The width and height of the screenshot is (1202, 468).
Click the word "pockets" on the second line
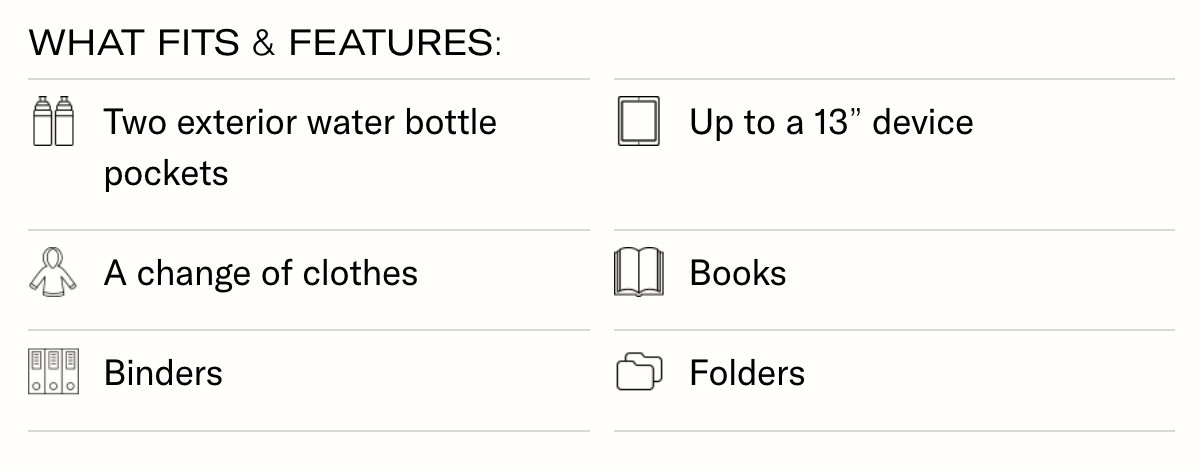(166, 173)
